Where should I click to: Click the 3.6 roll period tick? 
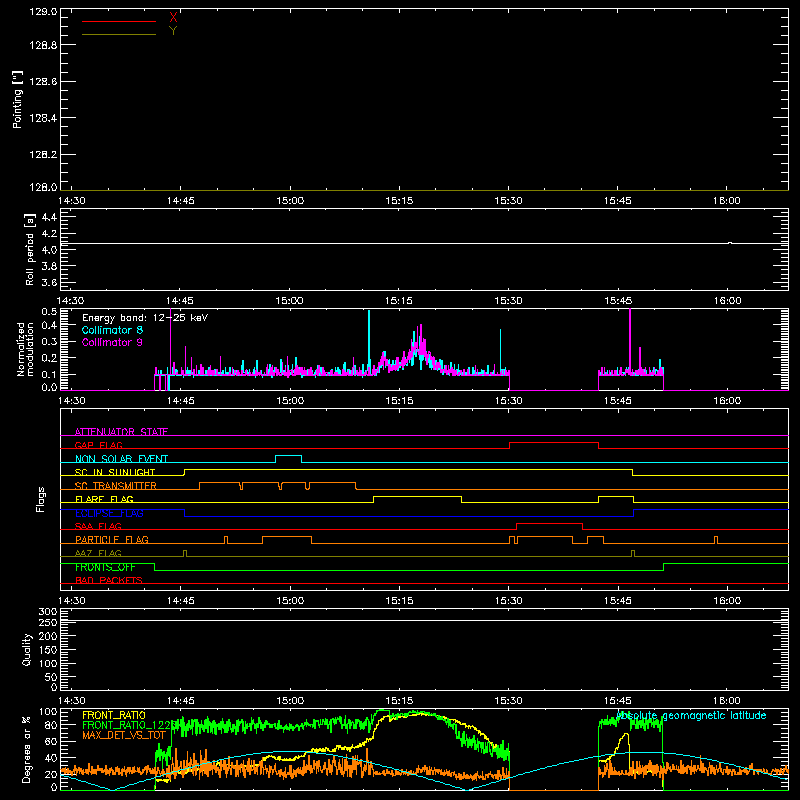coord(49,282)
